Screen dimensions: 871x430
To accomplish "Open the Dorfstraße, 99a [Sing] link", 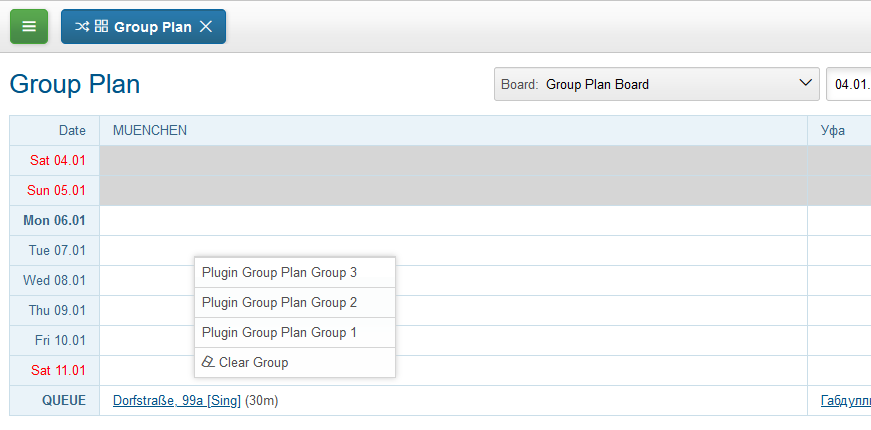I will click(x=176, y=401).
